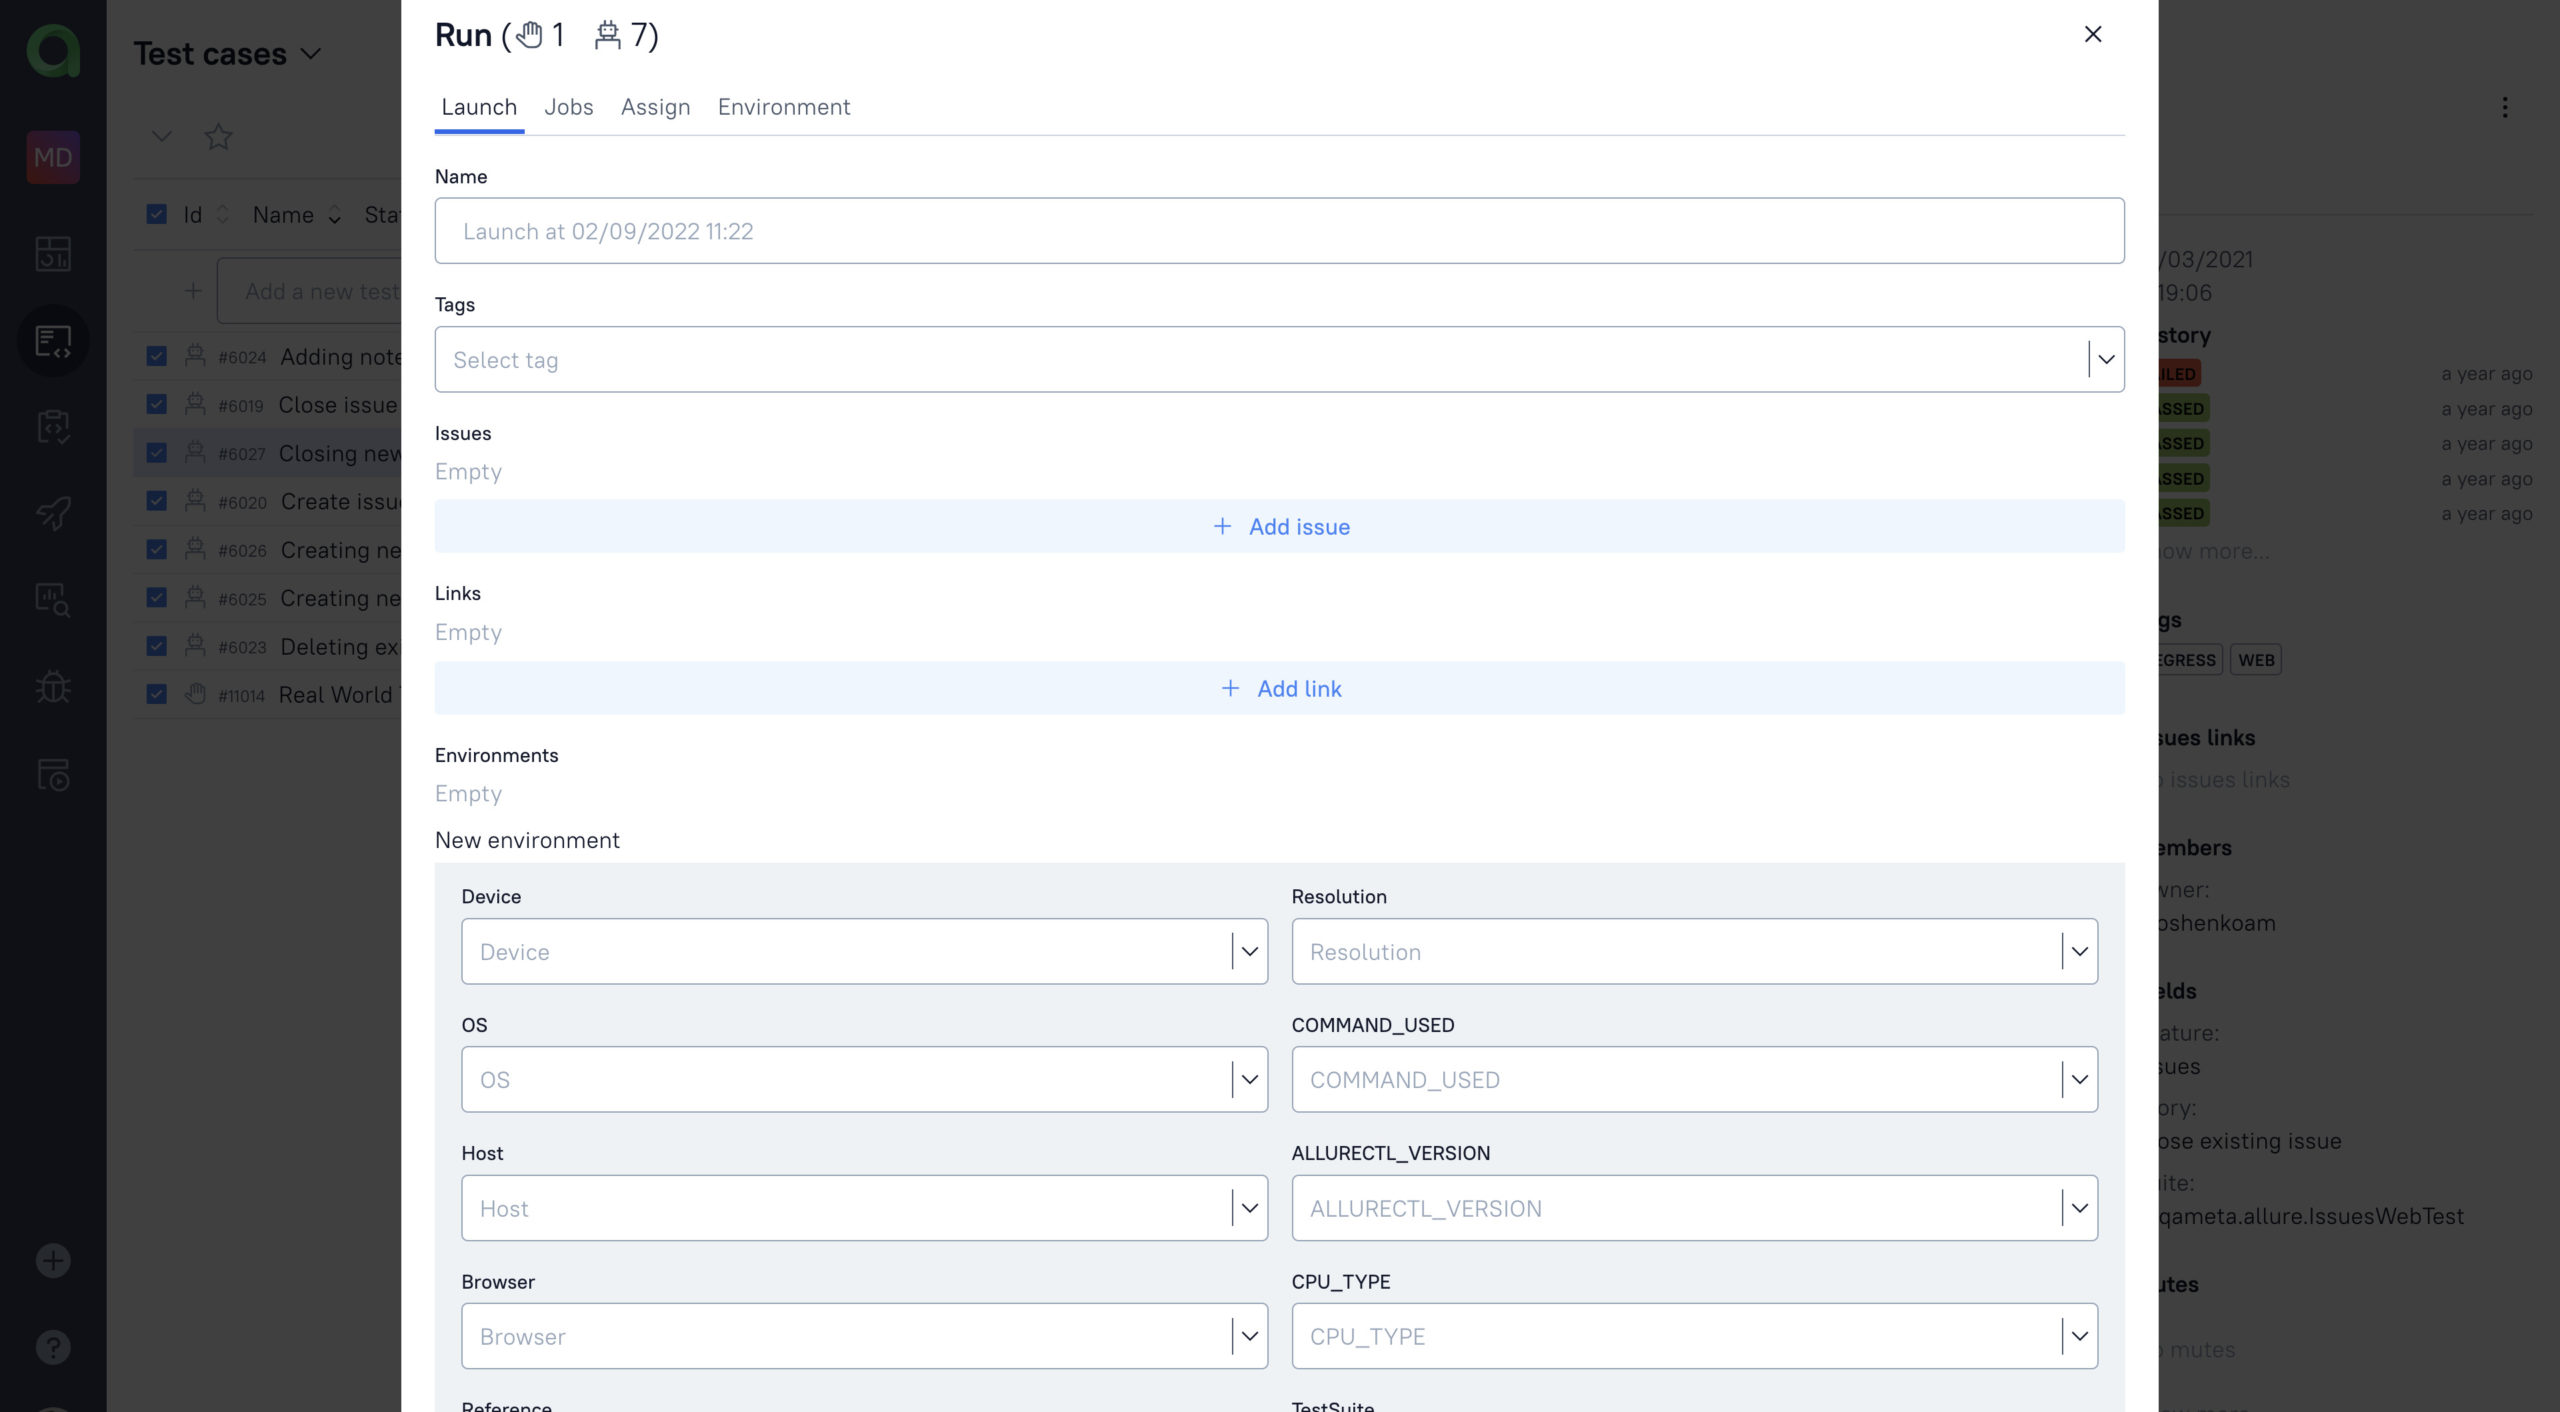Open the help question mark icon
Screen dimensions: 2560x1412
(x=53, y=1347)
